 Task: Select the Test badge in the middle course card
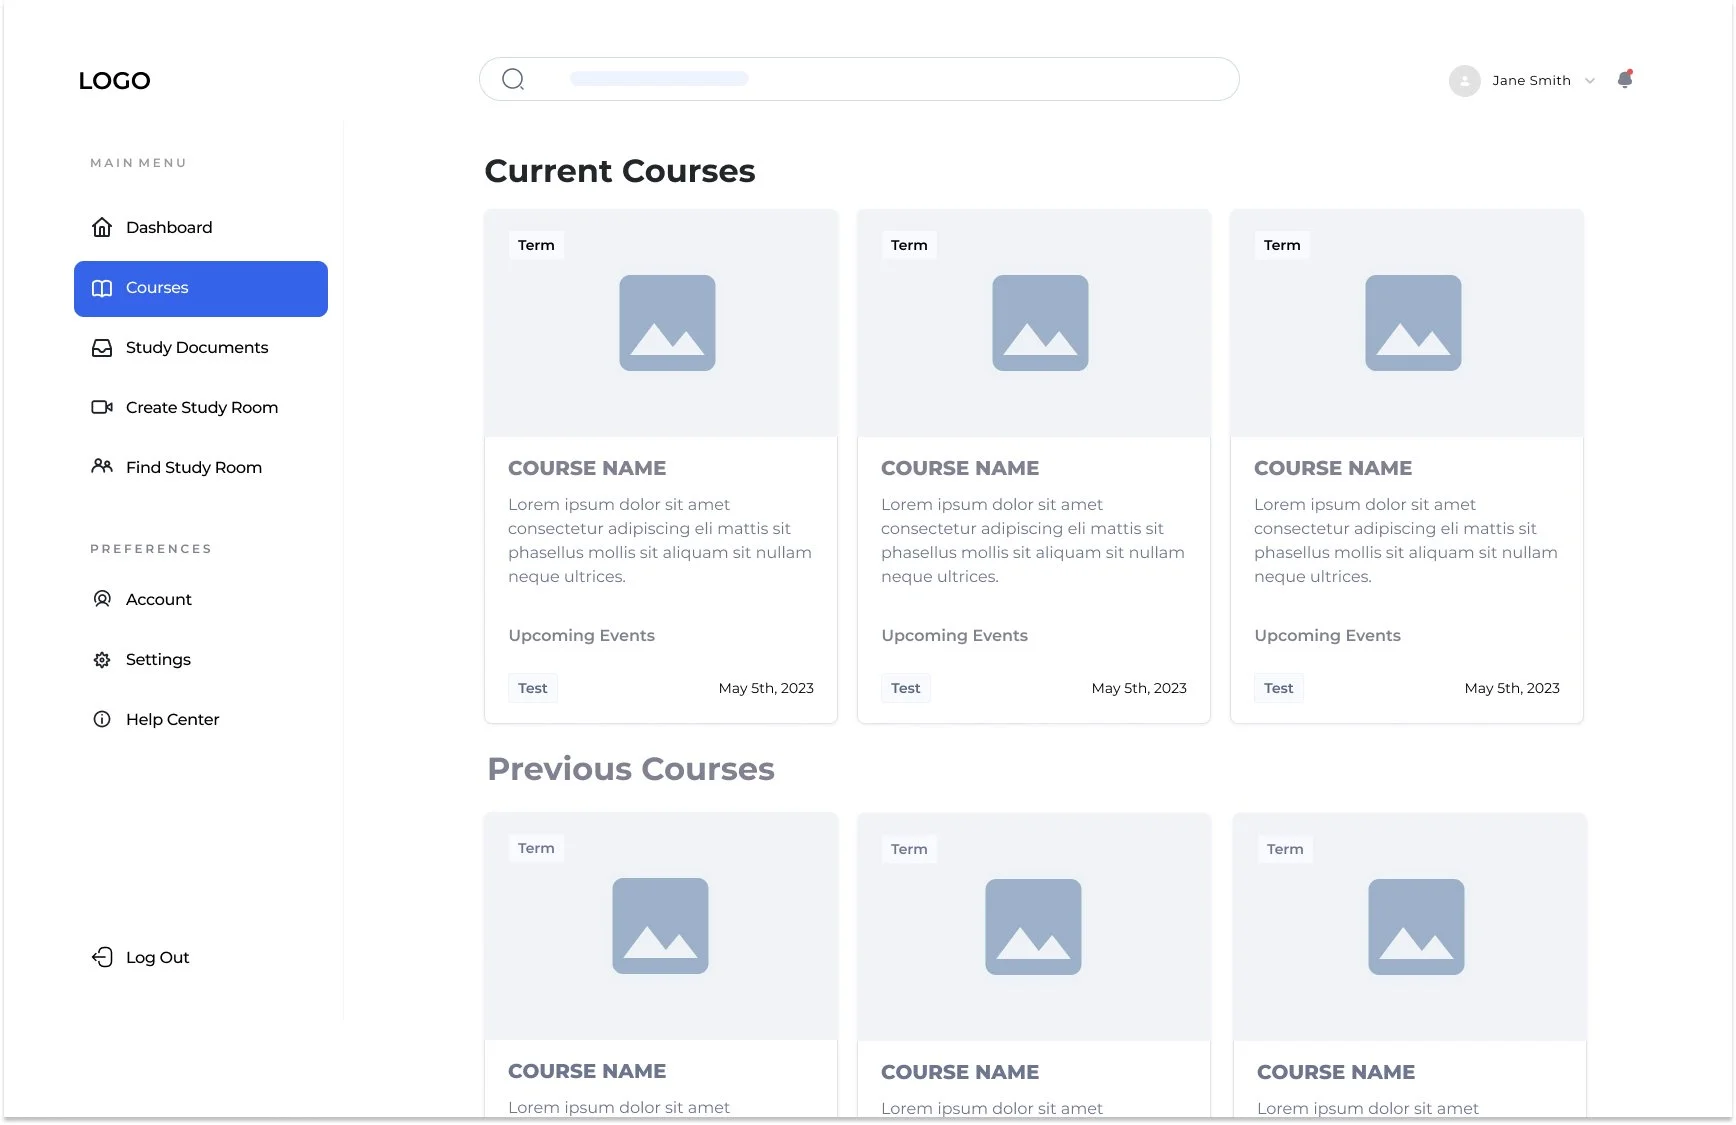(905, 688)
